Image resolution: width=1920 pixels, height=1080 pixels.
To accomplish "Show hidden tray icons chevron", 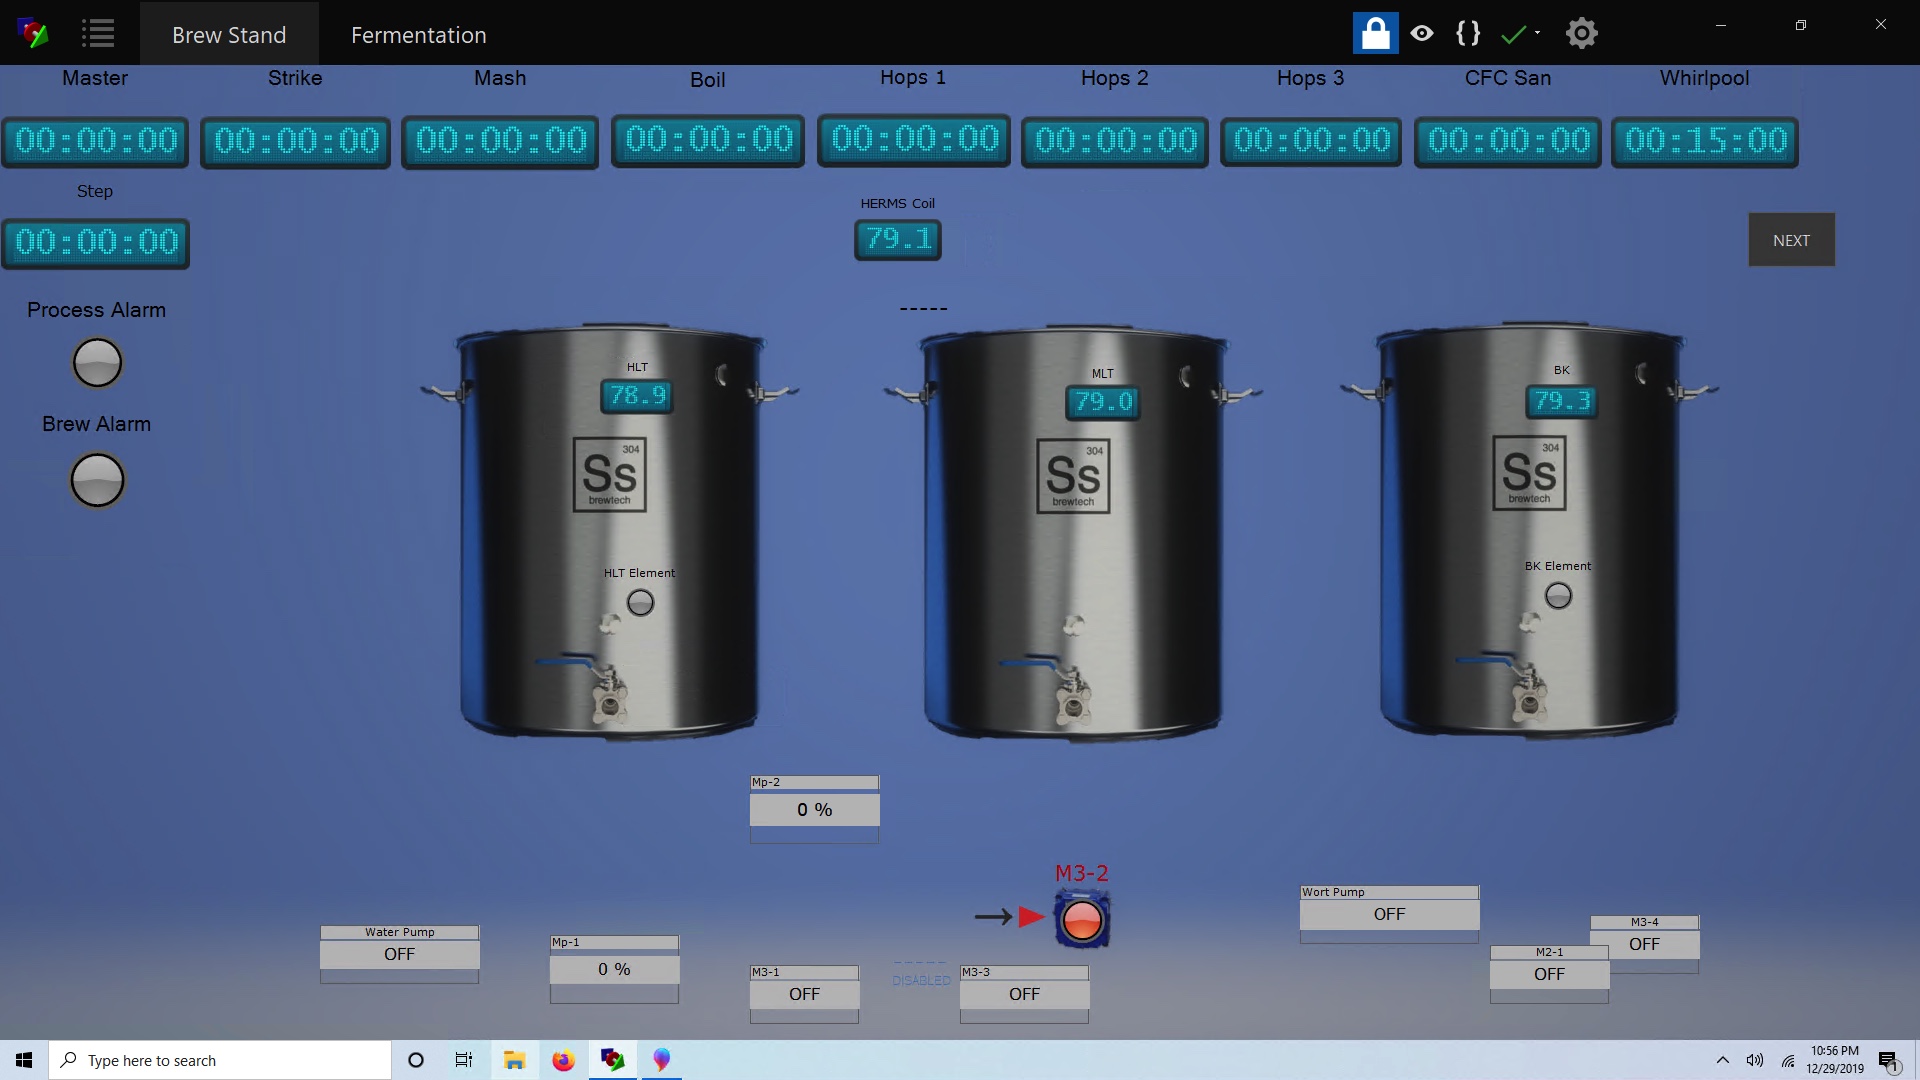I will click(x=1722, y=1060).
